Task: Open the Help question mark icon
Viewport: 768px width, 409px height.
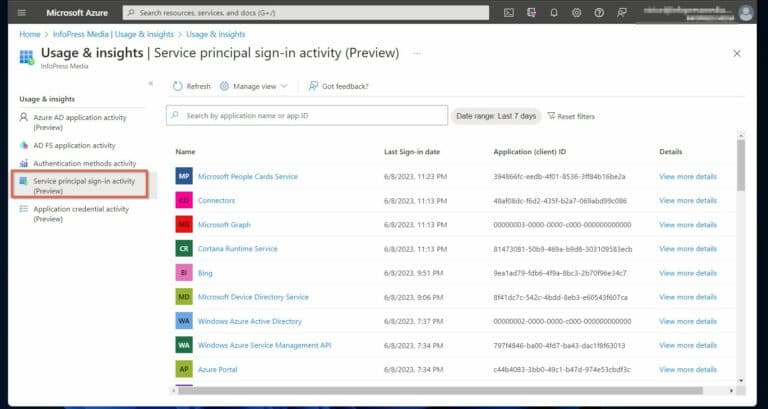Action: point(599,13)
